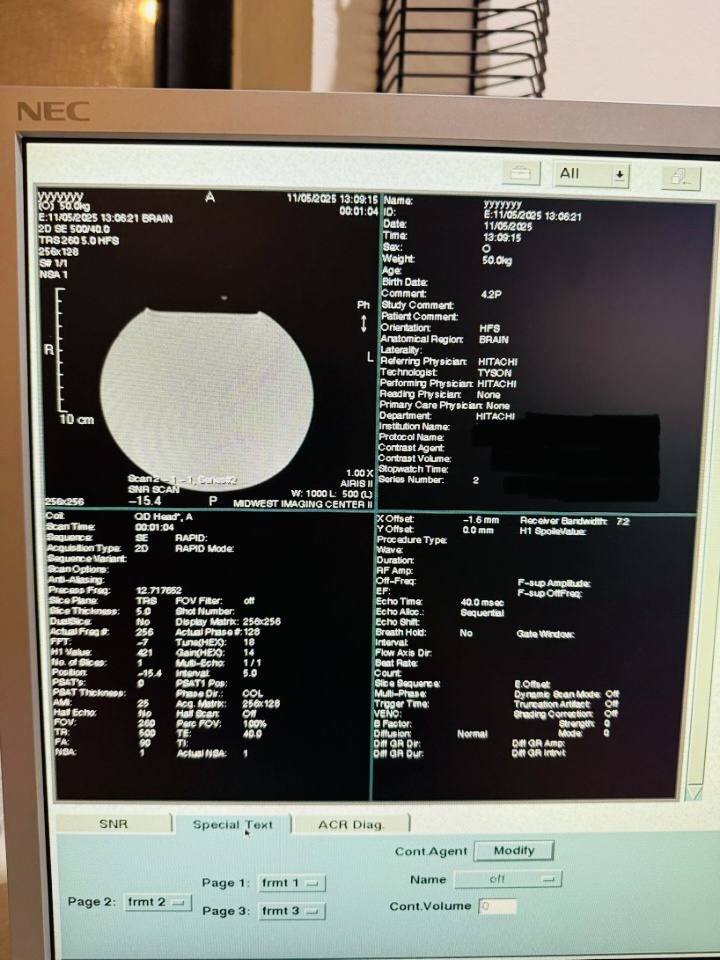
Task: Open the Page 3 frmt 3 dropdown
Action: click(x=292, y=911)
